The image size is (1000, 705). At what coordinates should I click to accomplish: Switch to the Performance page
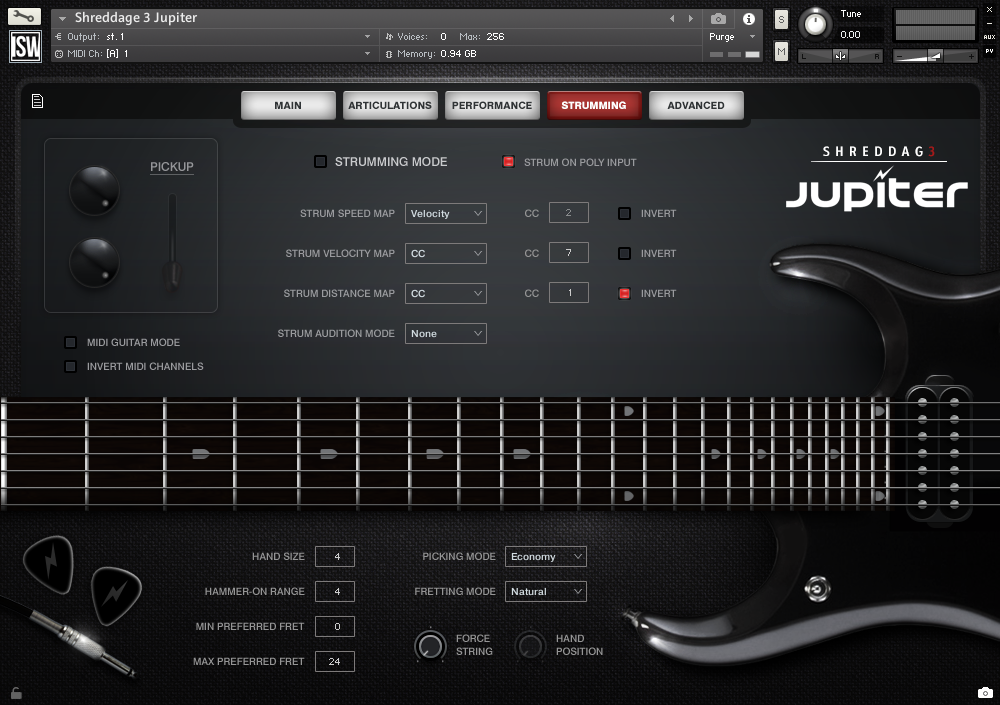click(492, 104)
